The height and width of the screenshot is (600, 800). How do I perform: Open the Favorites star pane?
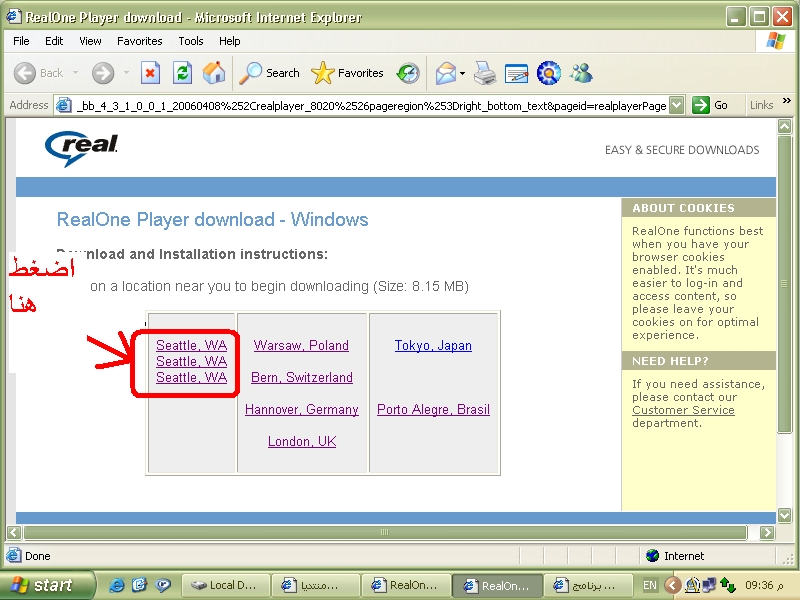(347, 73)
